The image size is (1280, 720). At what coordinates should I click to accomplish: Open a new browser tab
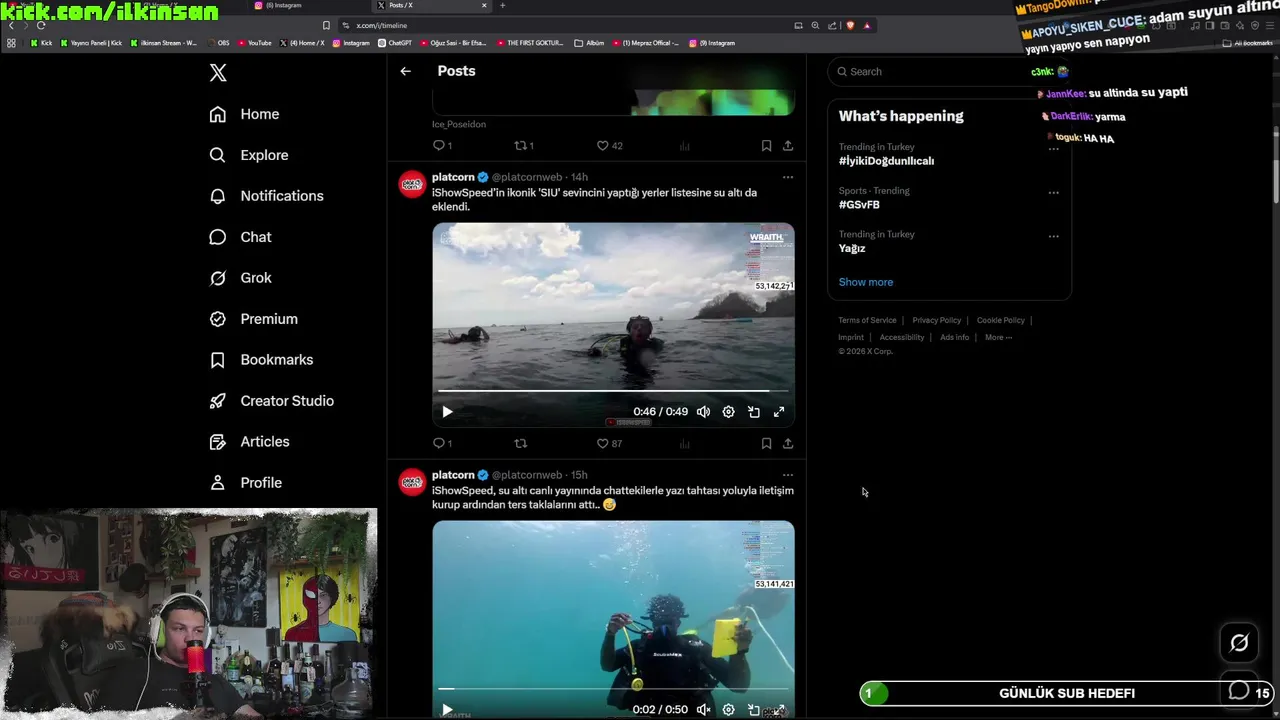click(502, 5)
